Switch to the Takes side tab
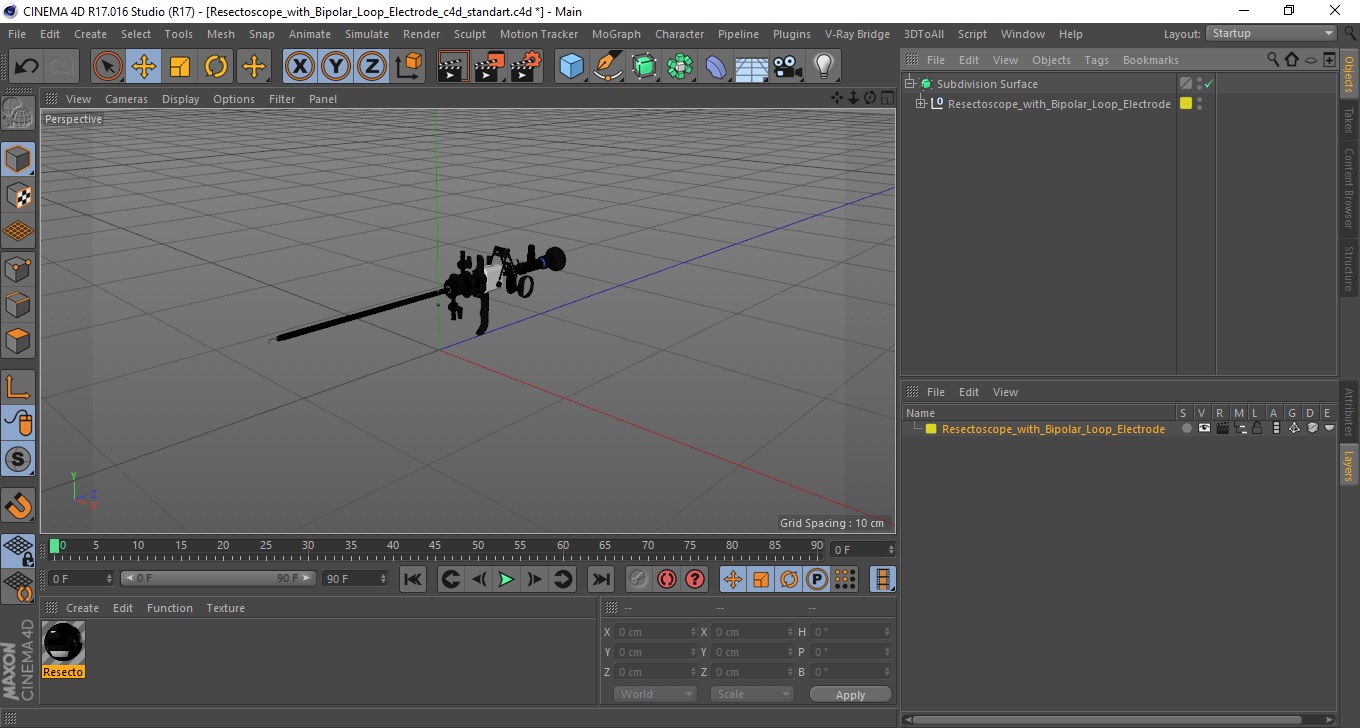Viewport: 1360px width, 728px height. 1349,120
